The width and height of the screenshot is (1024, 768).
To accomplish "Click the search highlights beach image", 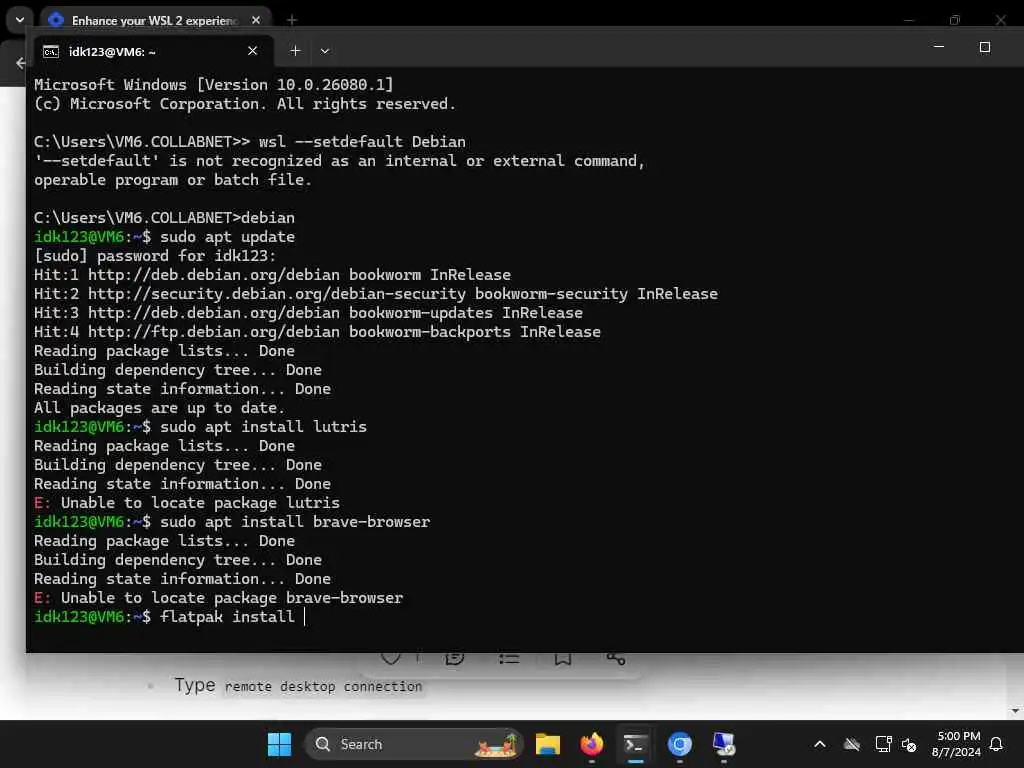I will pos(496,744).
